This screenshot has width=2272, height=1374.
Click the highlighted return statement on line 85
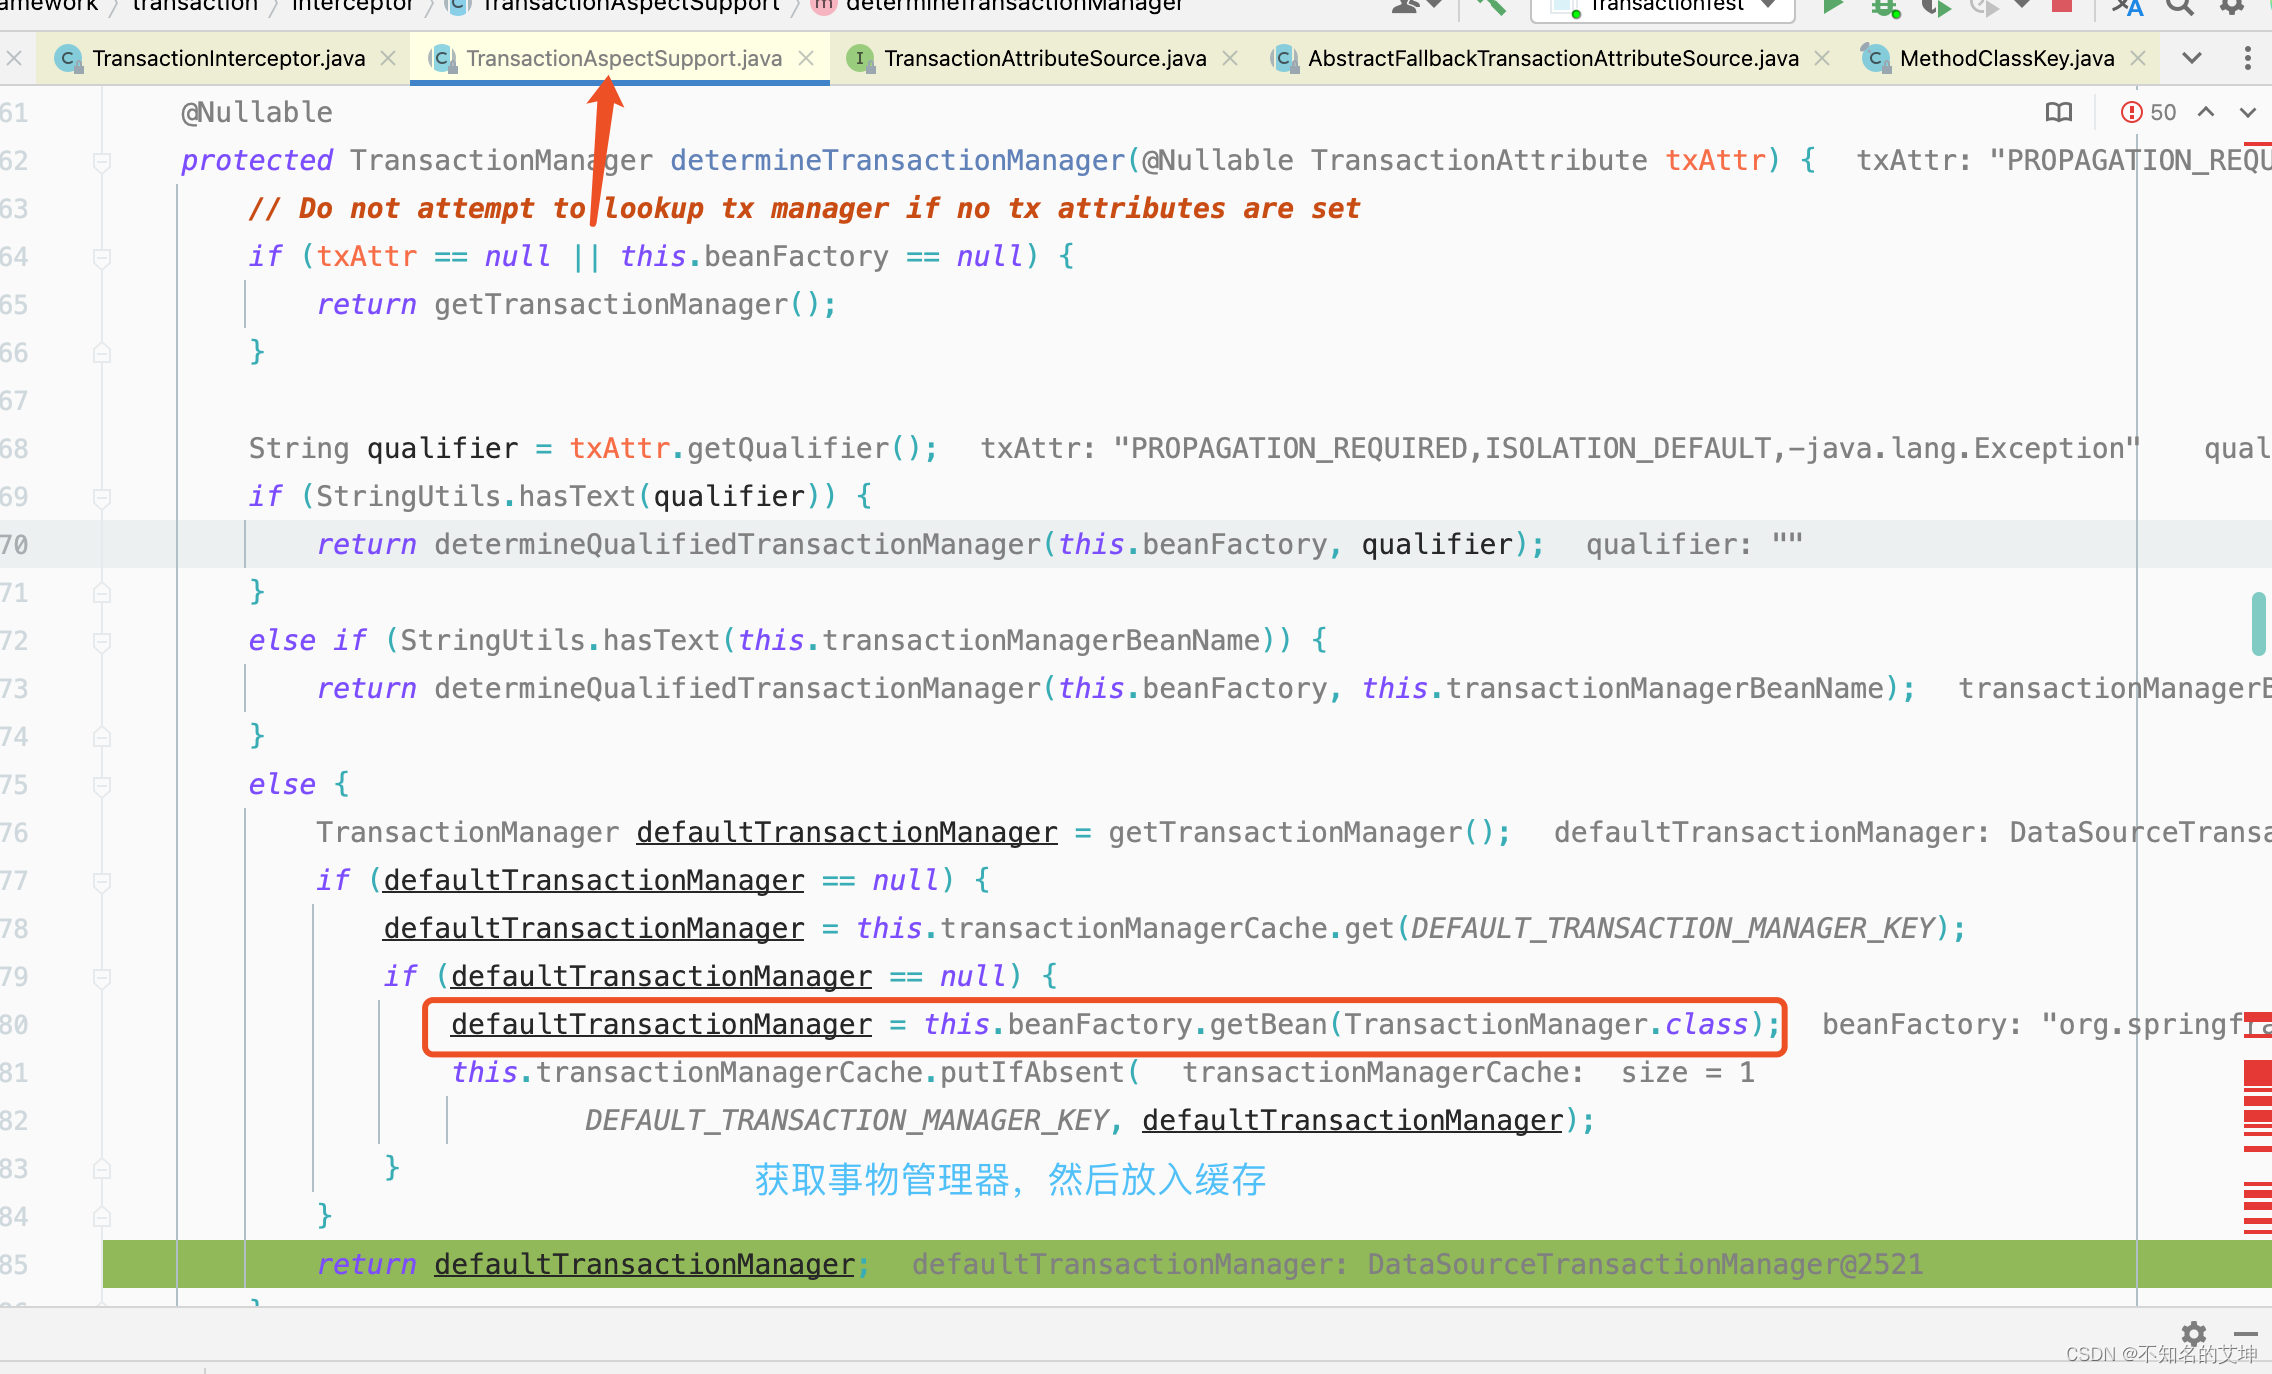pos(594,1264)
